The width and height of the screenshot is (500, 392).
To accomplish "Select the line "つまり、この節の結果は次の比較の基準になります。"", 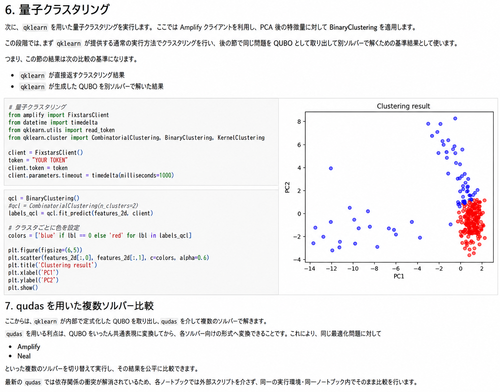I will (x=71, y=59).
